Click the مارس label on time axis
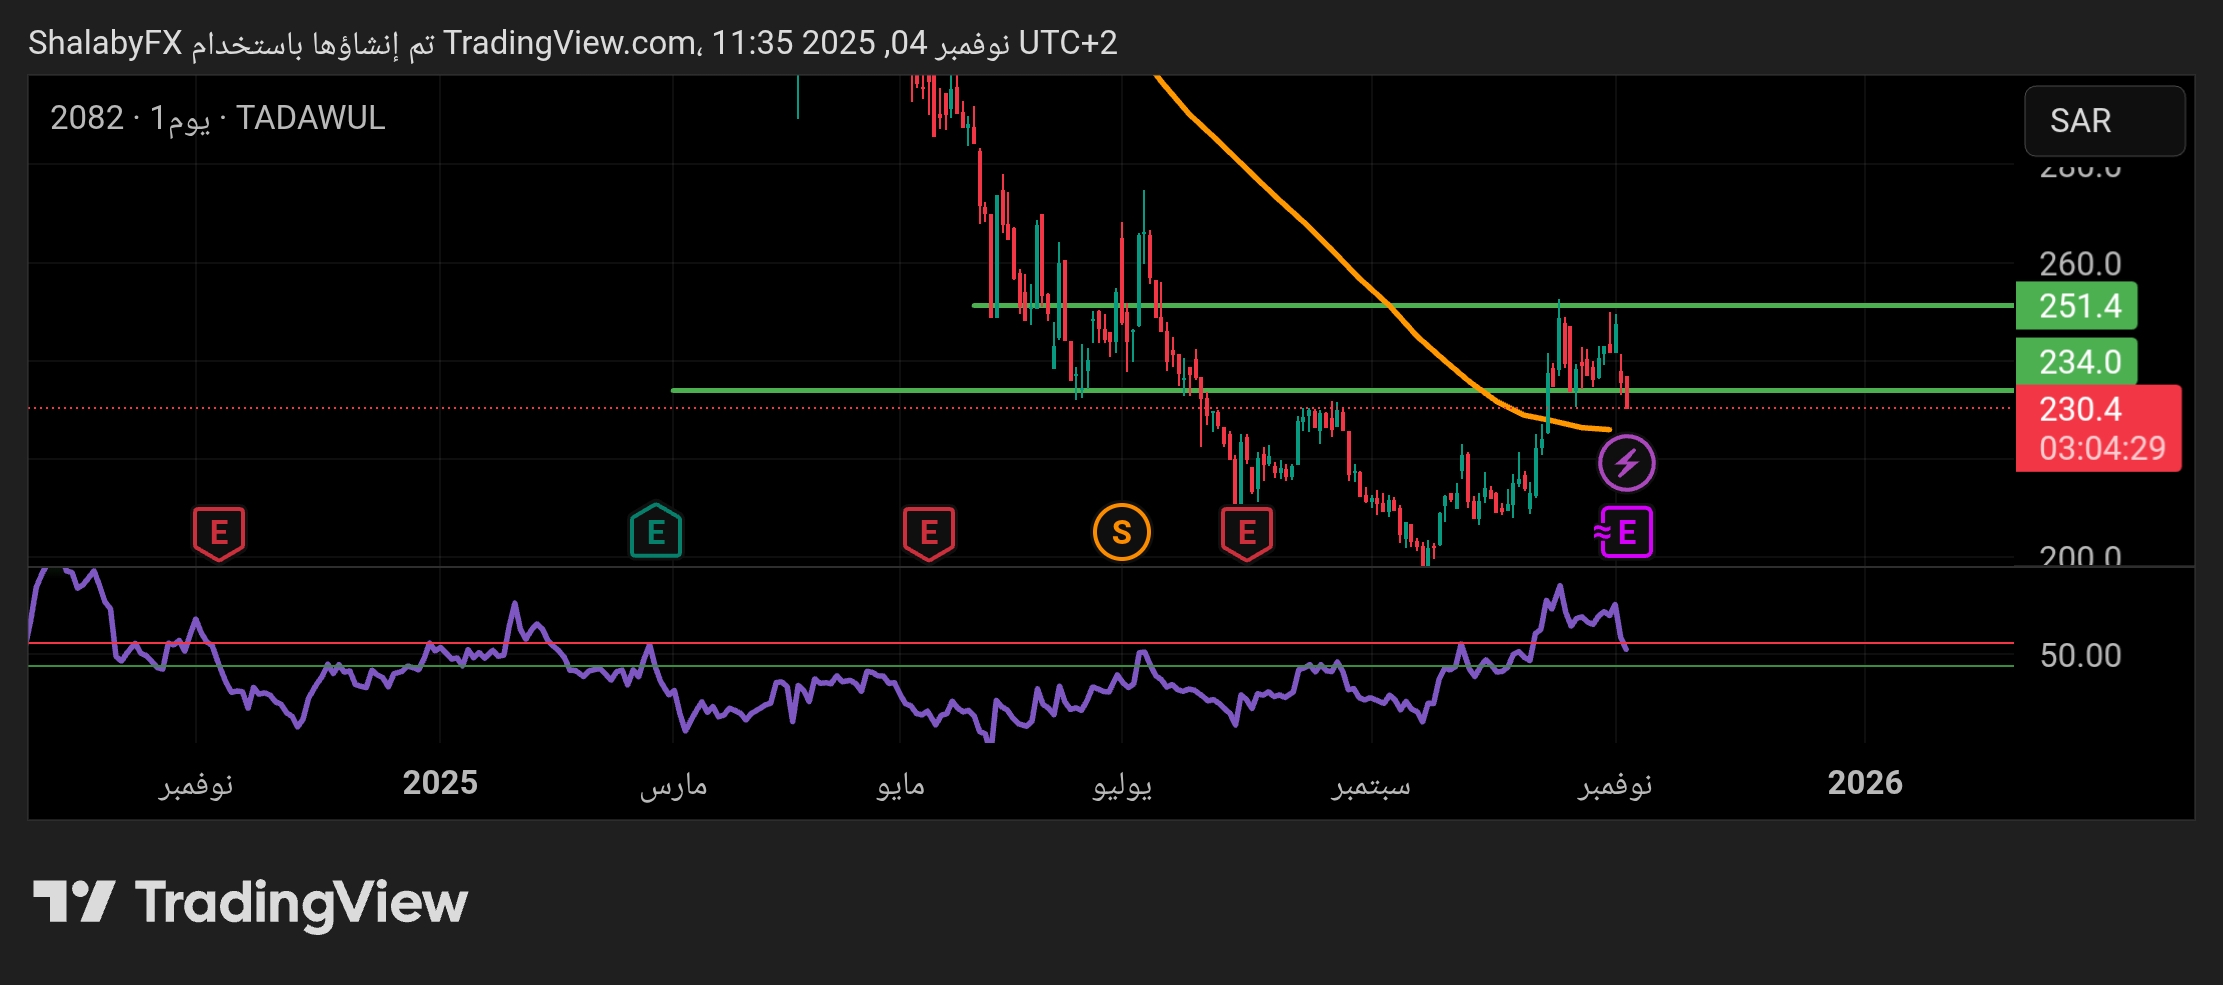 [x=673, y=784]
